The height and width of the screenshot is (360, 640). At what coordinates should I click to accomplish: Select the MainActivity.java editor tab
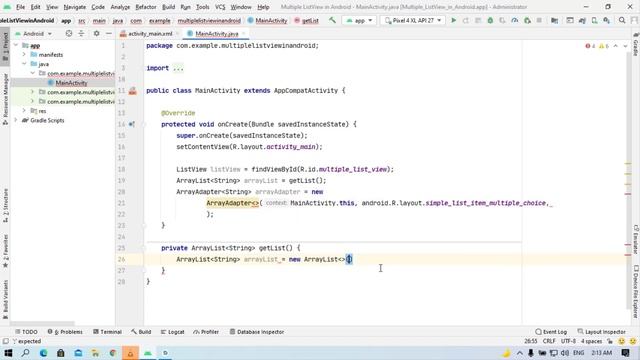[216, 34]
